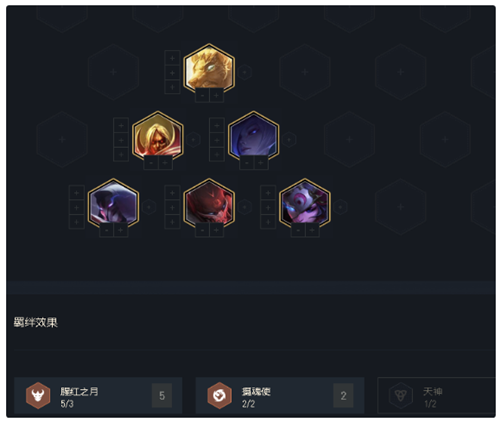The image size is (500, 422).
Task: Click the 腥红之月 horned trait icon
Action: [x=38, y=396]
